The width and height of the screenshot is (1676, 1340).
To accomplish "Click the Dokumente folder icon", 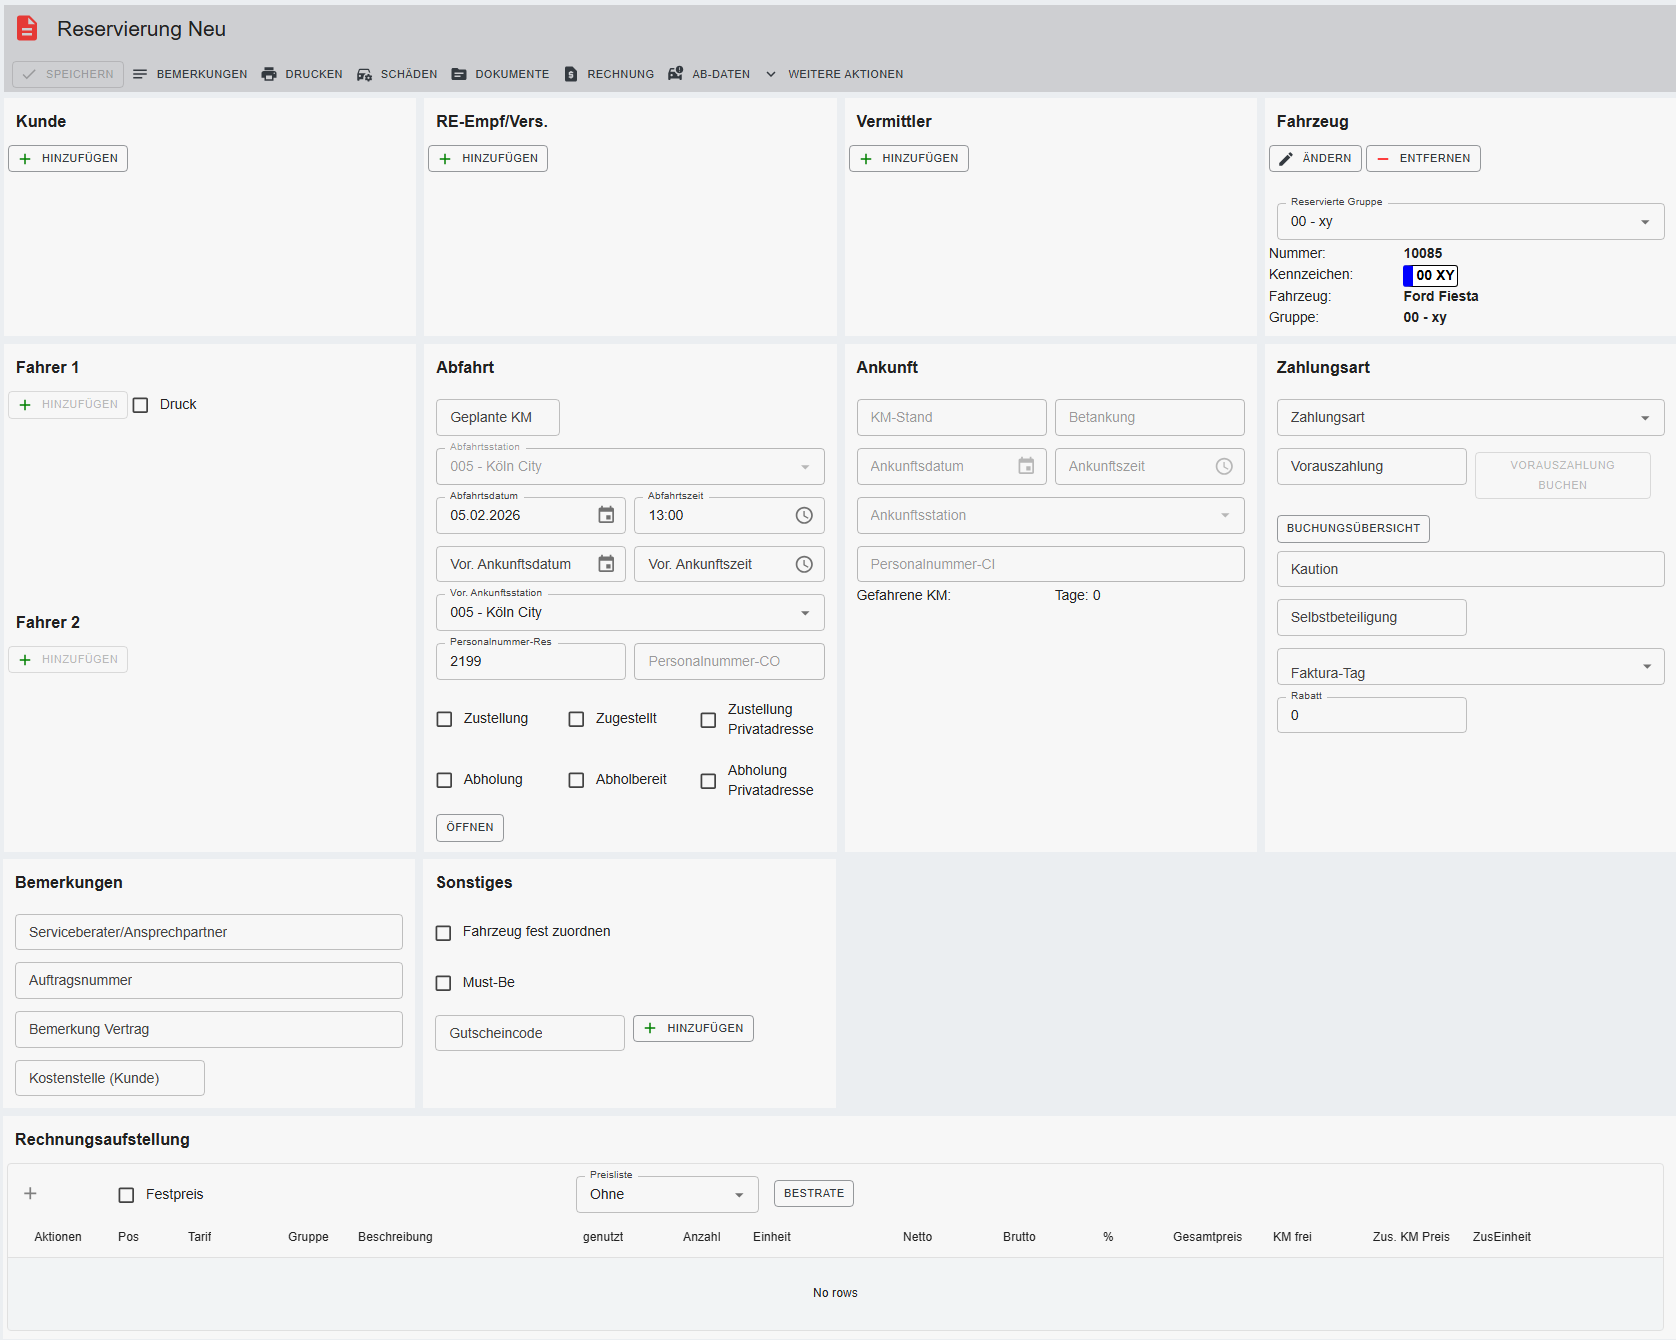I will 459,74.
